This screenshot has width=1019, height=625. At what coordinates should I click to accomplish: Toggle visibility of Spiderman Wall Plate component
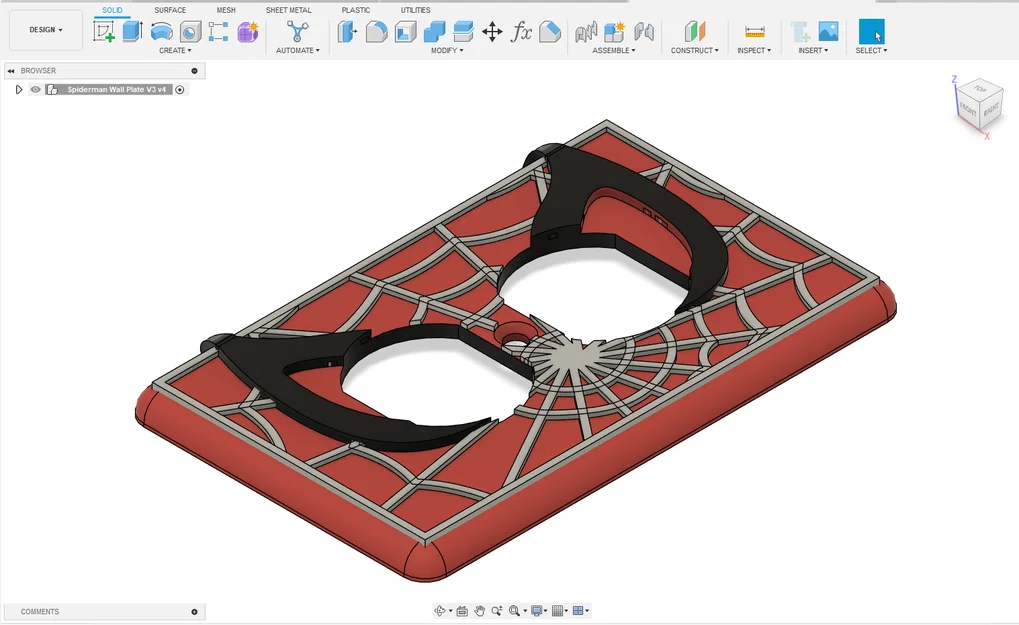click(x=36, y=90)
